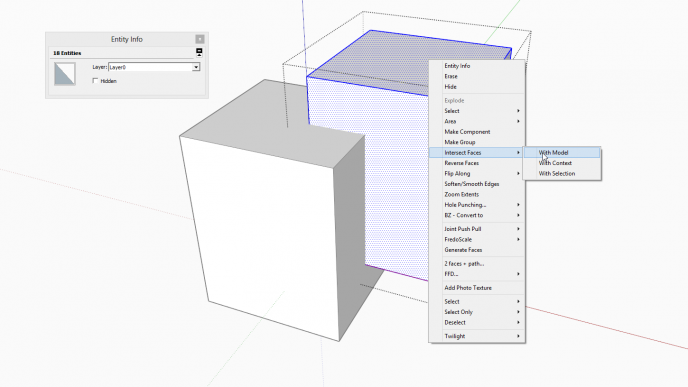Toggle Entity Info details expand icon
This screenshot has height=387, width=688.
199,53
